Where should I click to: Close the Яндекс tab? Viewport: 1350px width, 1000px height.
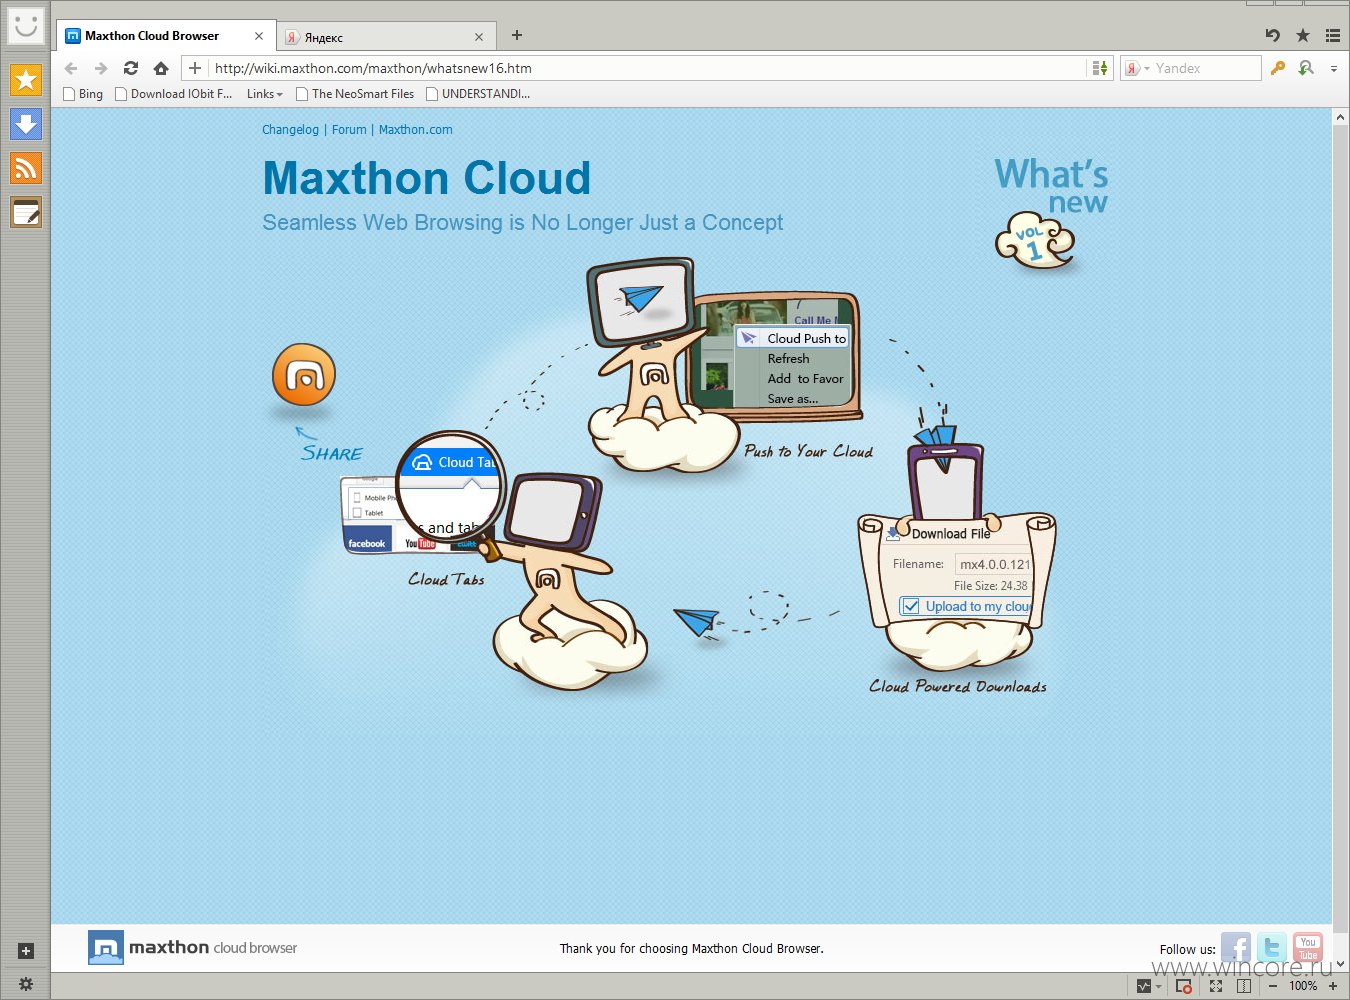[479, 37]
